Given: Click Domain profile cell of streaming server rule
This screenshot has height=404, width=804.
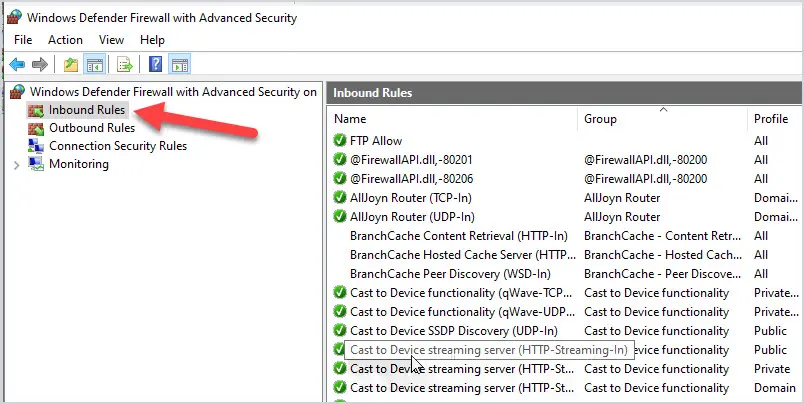Looking at the screenshot, I should [774, 387].
